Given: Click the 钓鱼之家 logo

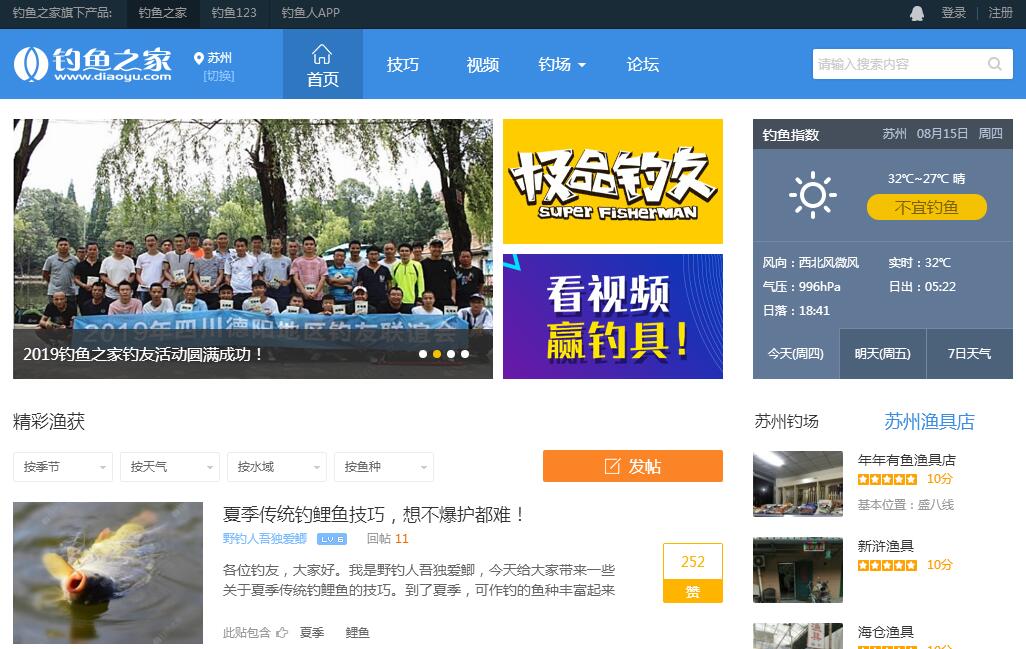Looking at the screenshot, I should (93, 64).
